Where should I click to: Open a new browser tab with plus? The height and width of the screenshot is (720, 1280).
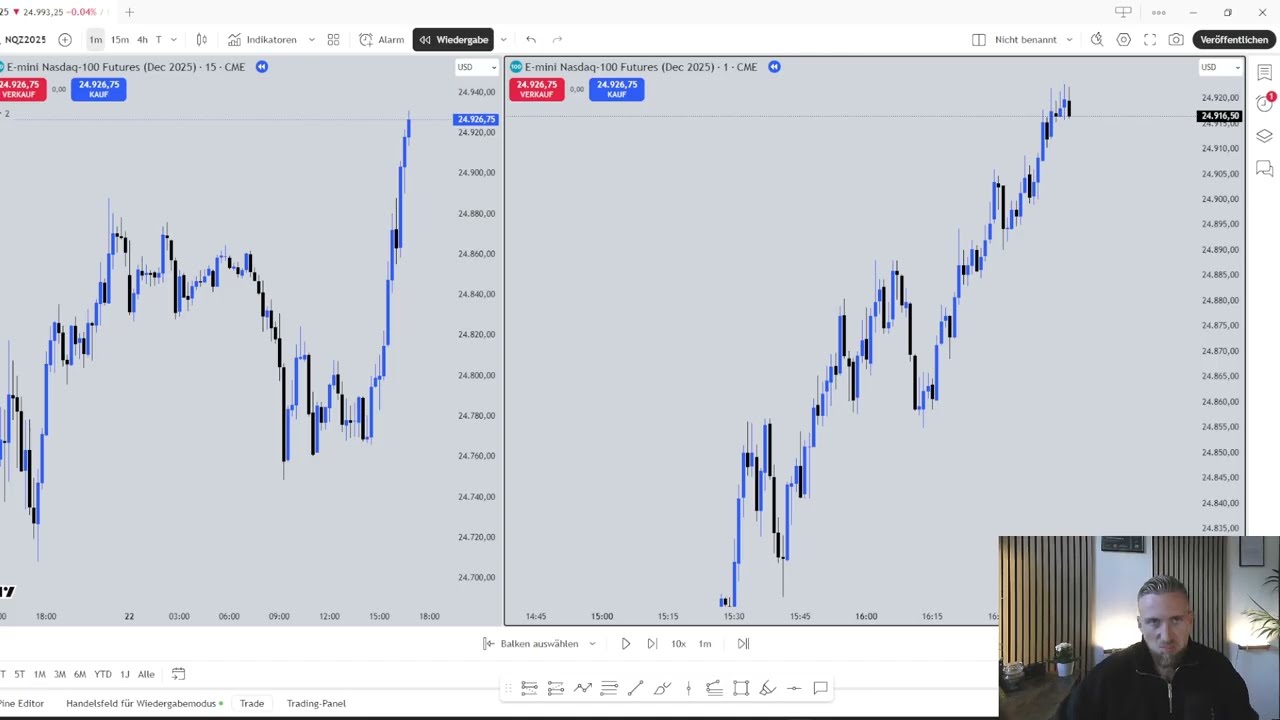tap(129, 12)
